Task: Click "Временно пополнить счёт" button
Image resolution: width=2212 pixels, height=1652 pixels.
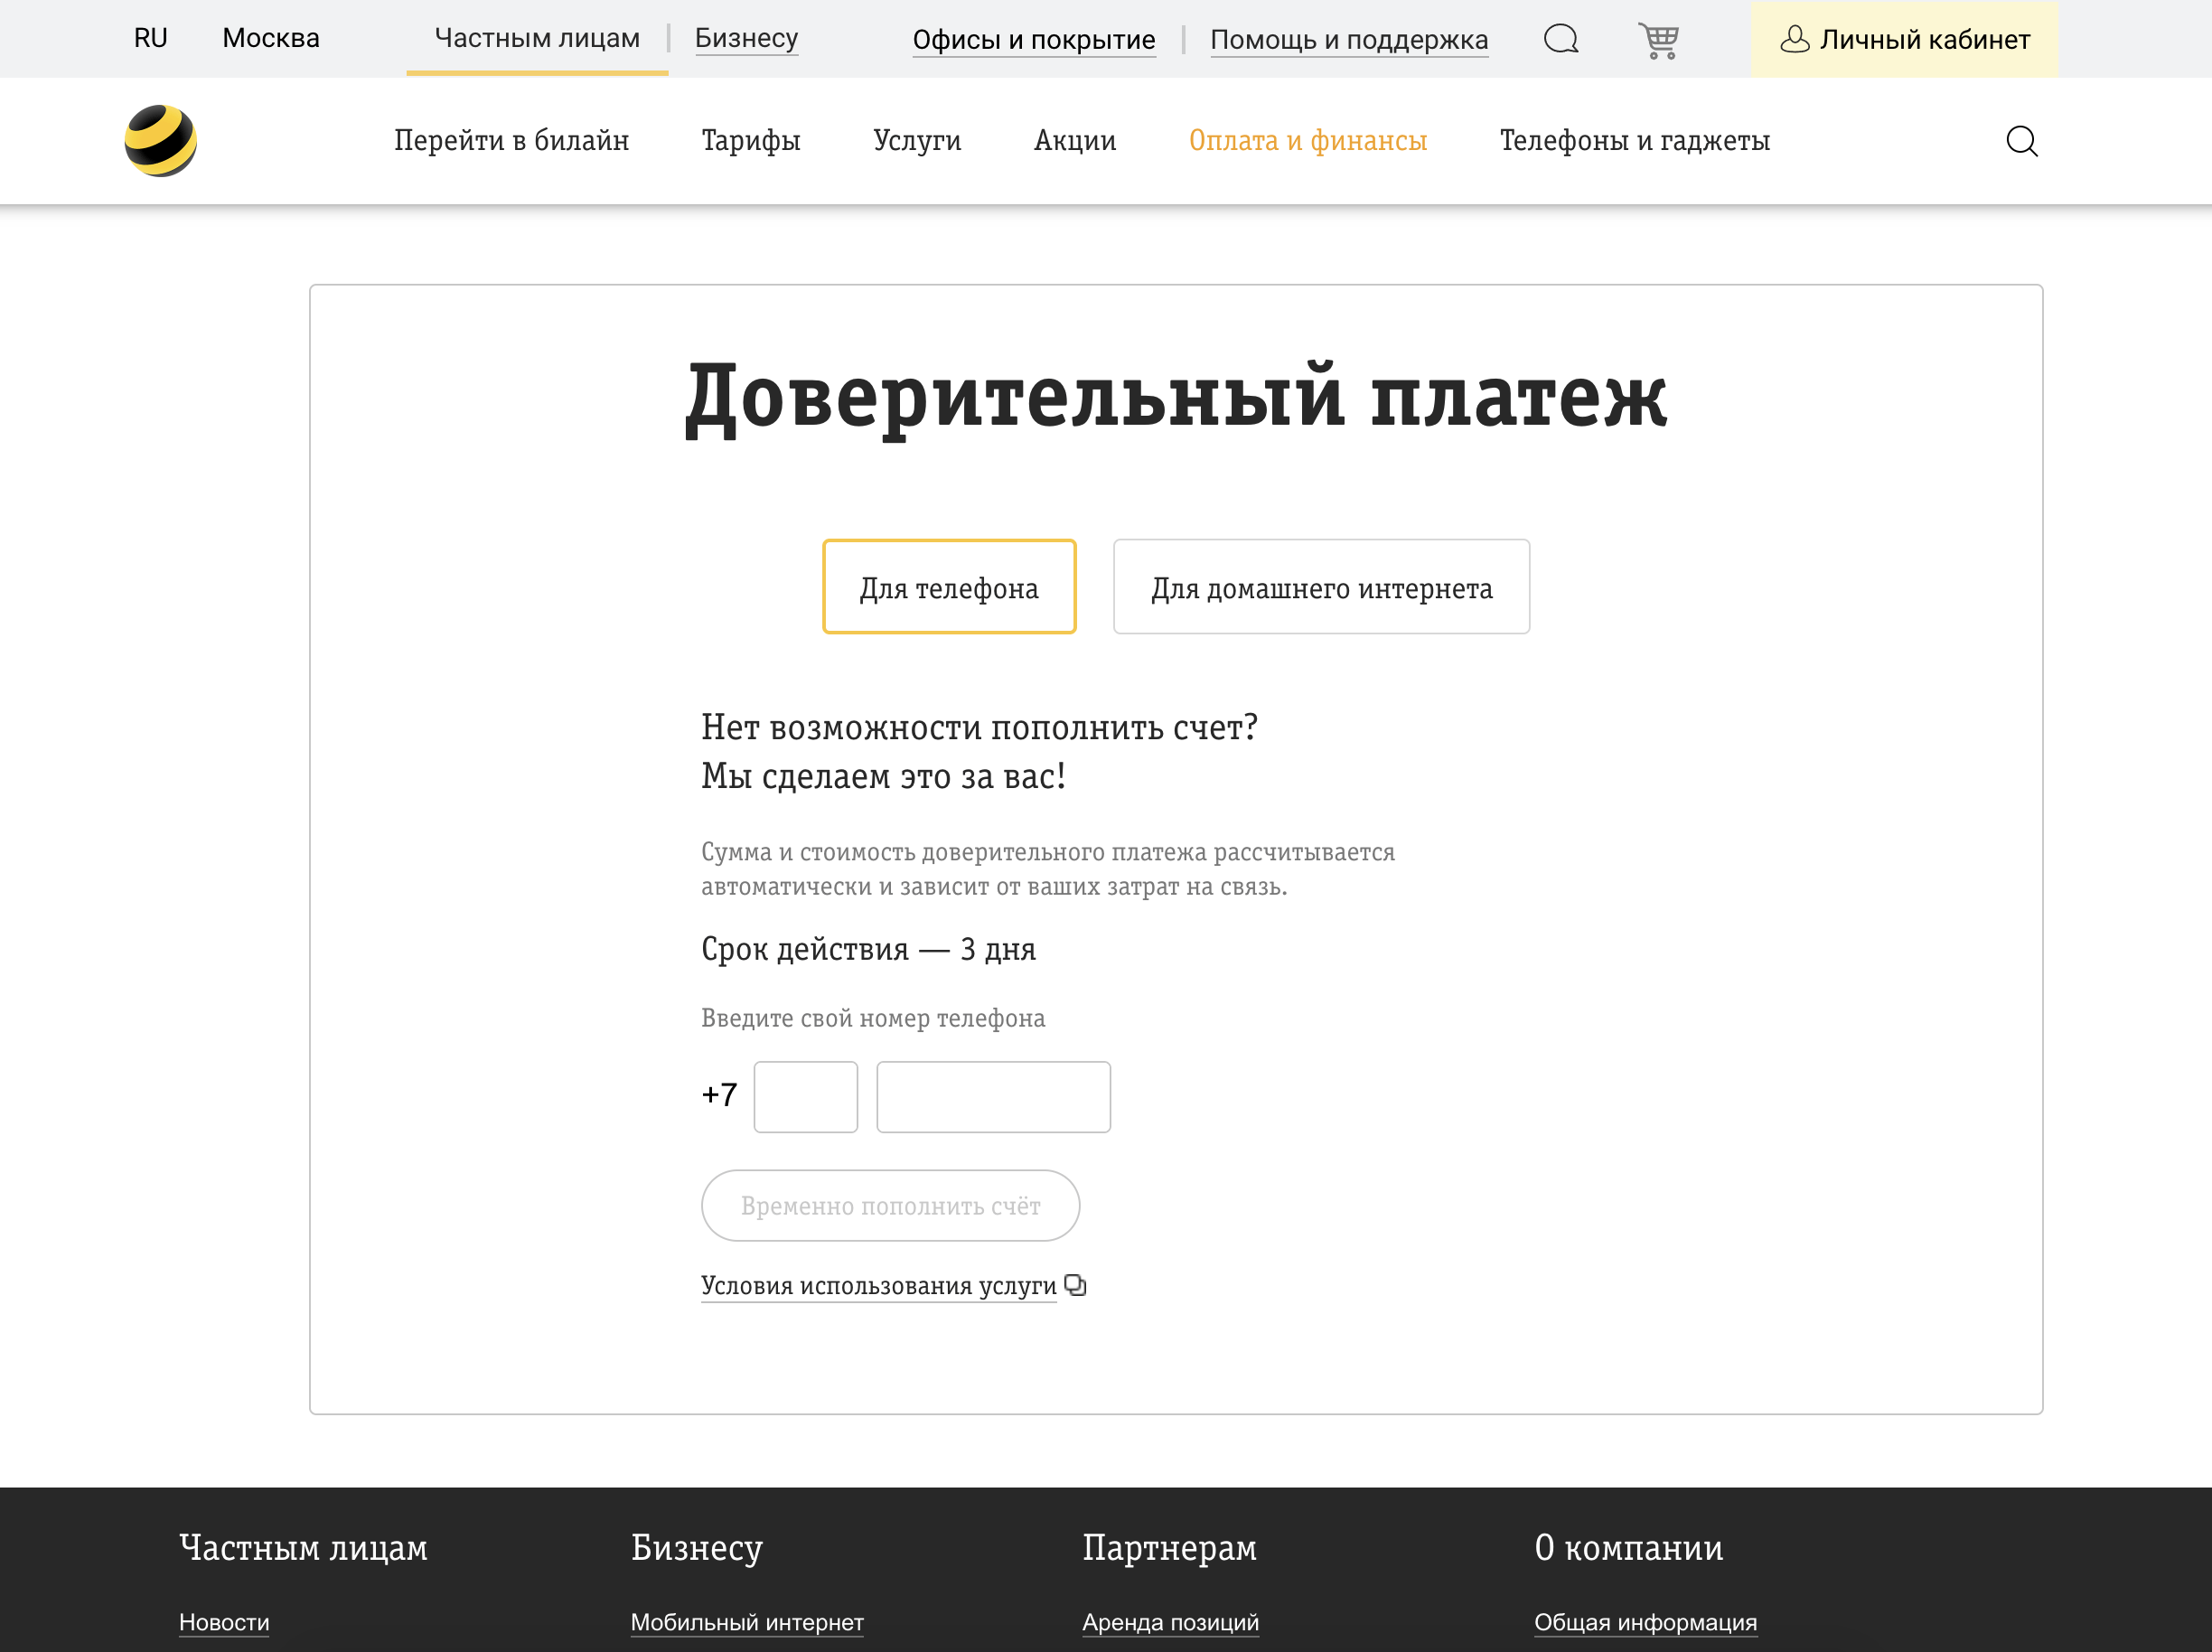Action: [890, 1205]
